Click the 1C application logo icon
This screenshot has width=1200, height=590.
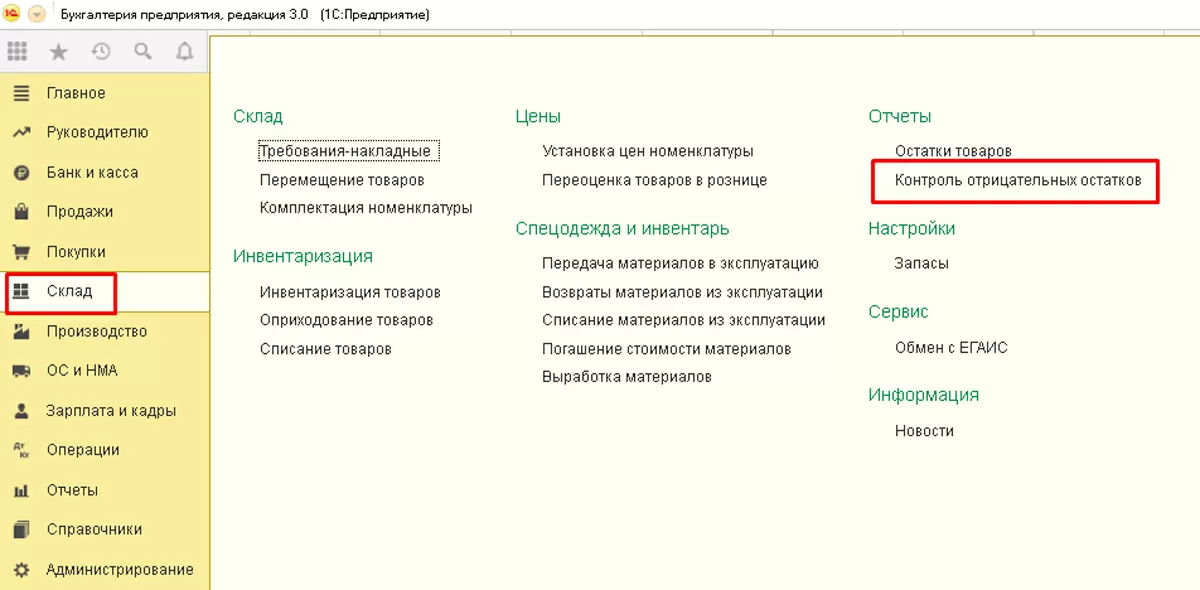(x=13, y=15)
